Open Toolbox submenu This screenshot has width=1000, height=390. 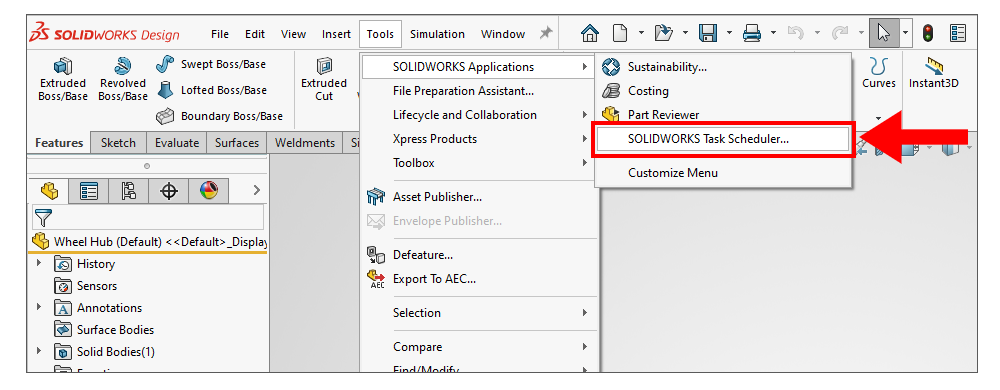coord(479,163)
